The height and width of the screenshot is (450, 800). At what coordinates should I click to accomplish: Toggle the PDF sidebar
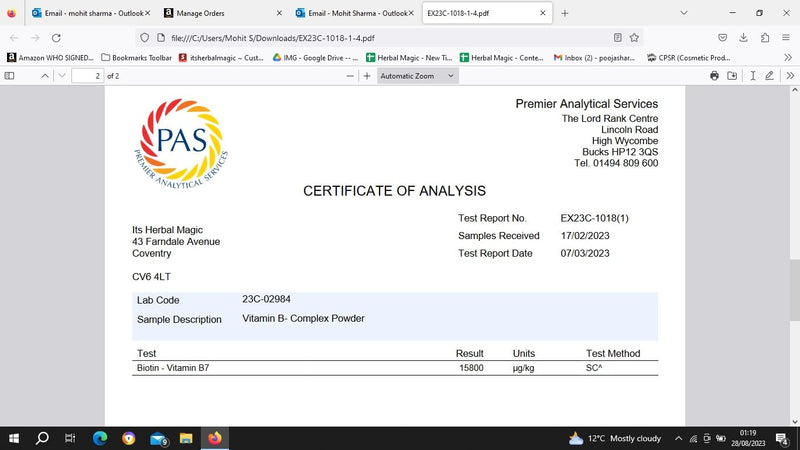coord(9,76)
